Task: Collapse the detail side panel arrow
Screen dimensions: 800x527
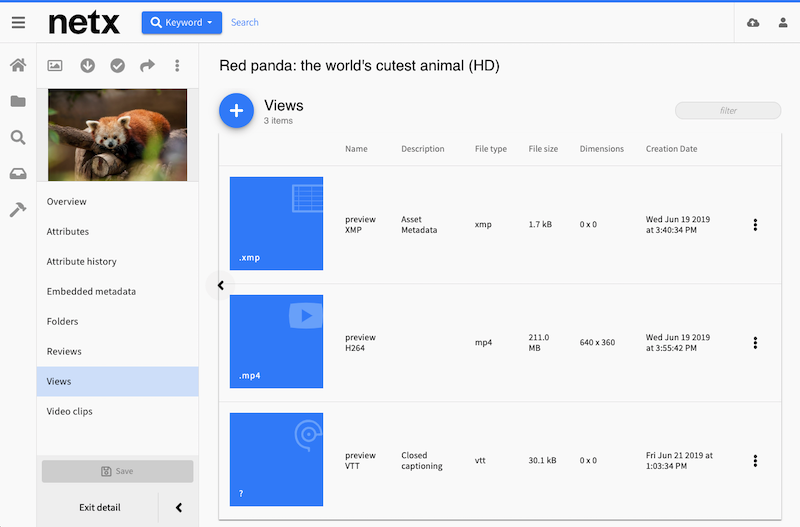Action: point(220,285)
